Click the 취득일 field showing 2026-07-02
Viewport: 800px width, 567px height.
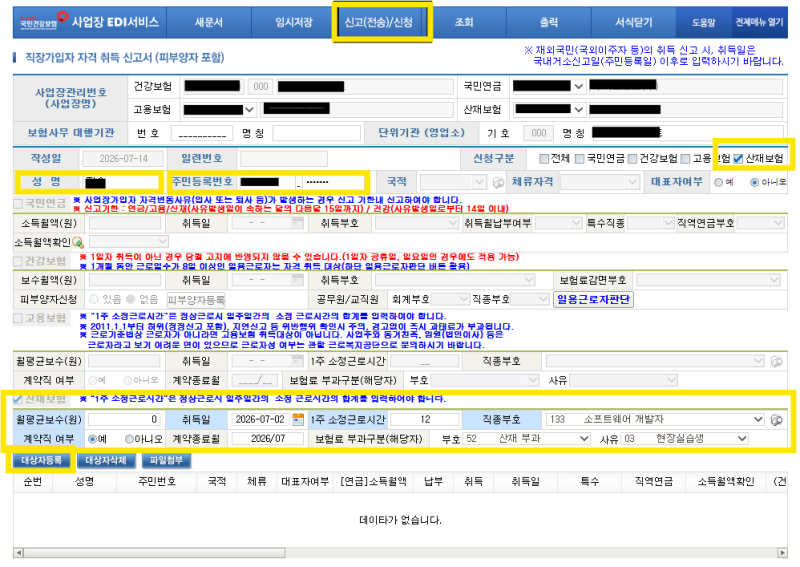(x=261, y=420)
